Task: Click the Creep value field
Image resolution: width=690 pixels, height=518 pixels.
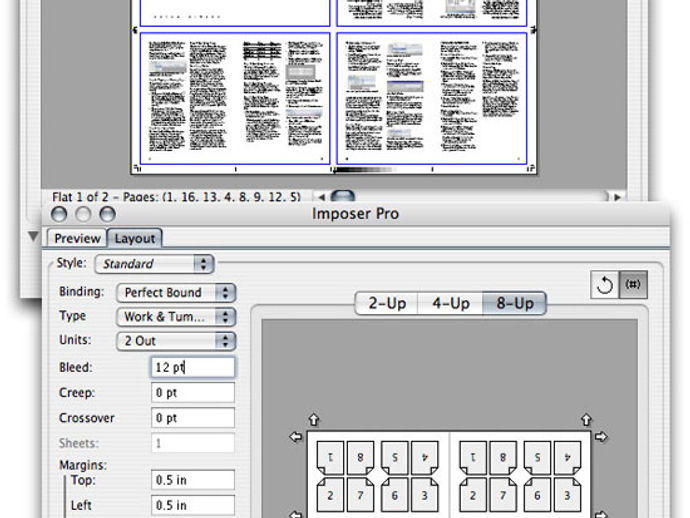Action: click(193, 393)
